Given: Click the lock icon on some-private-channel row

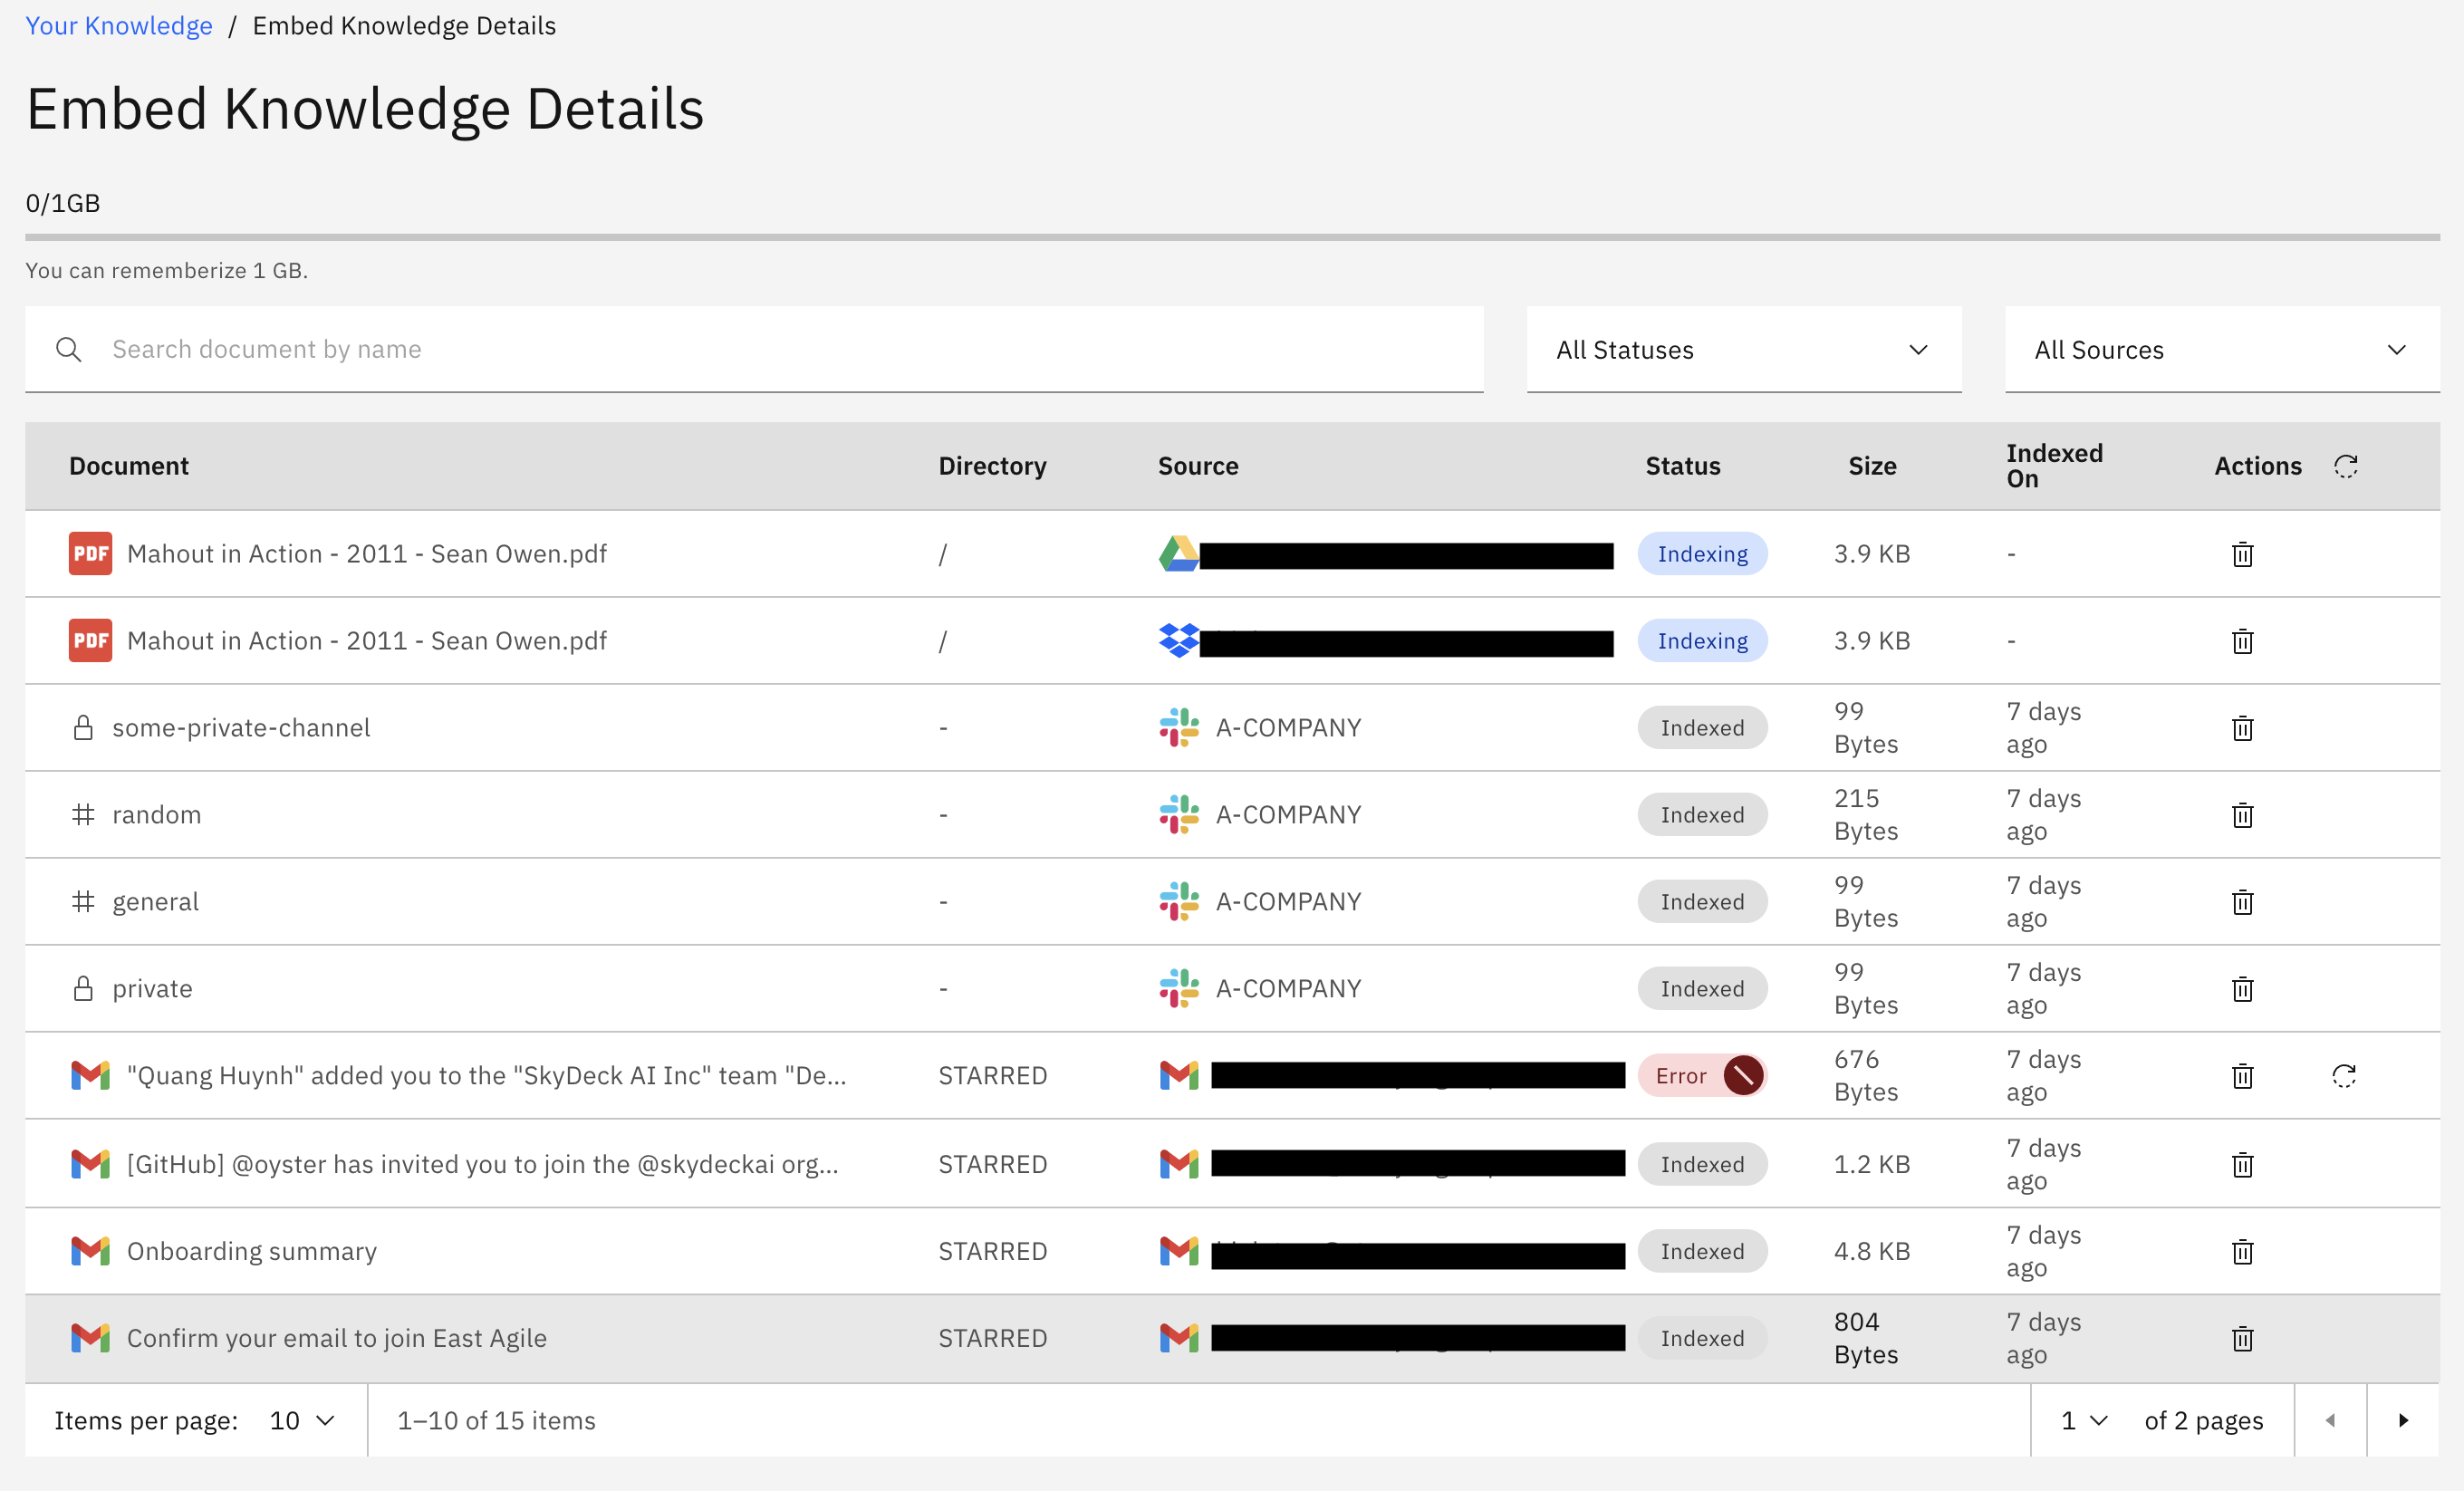Looking at the screenshot, I should click(x=83, y=727).
